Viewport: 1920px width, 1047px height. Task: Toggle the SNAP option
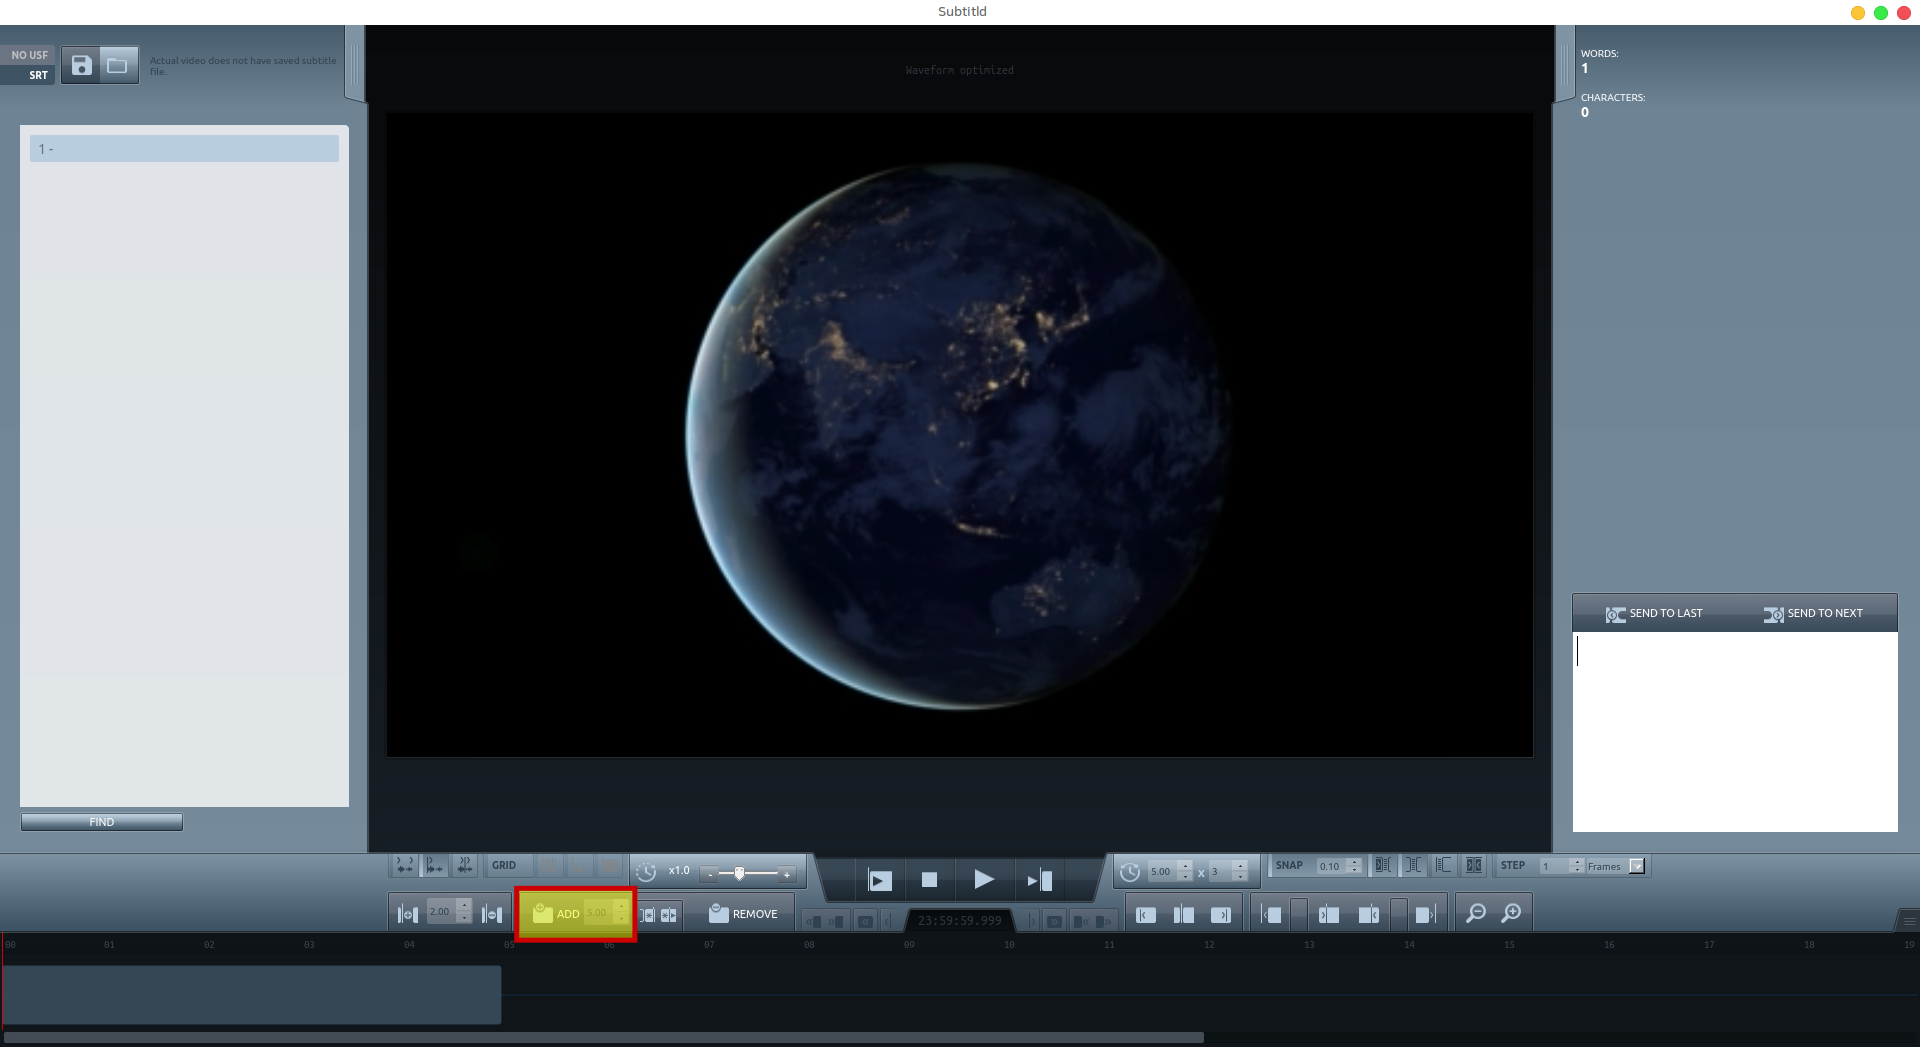coord(1289,866)
